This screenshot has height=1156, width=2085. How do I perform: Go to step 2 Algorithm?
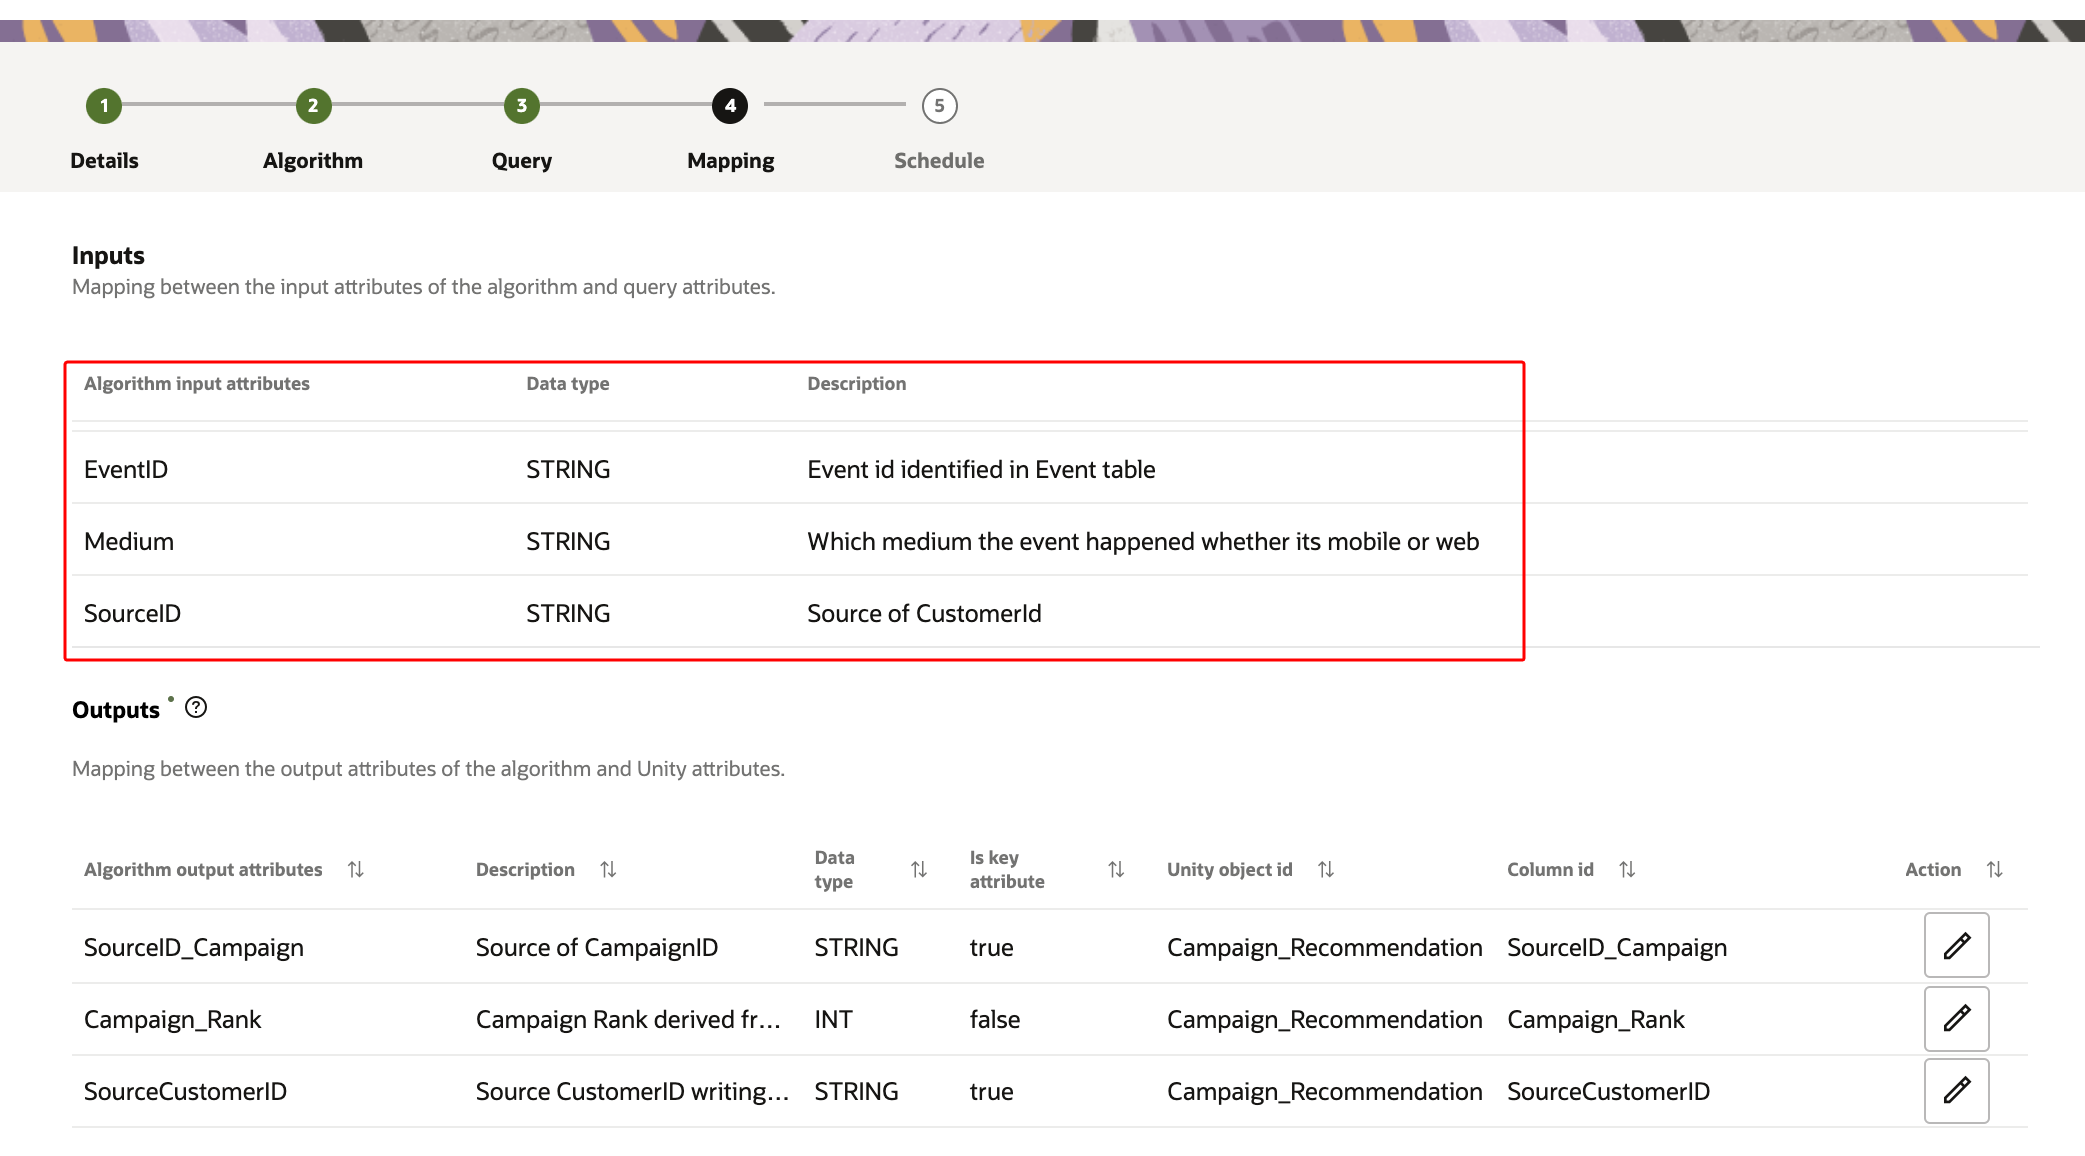pos(313,106)
